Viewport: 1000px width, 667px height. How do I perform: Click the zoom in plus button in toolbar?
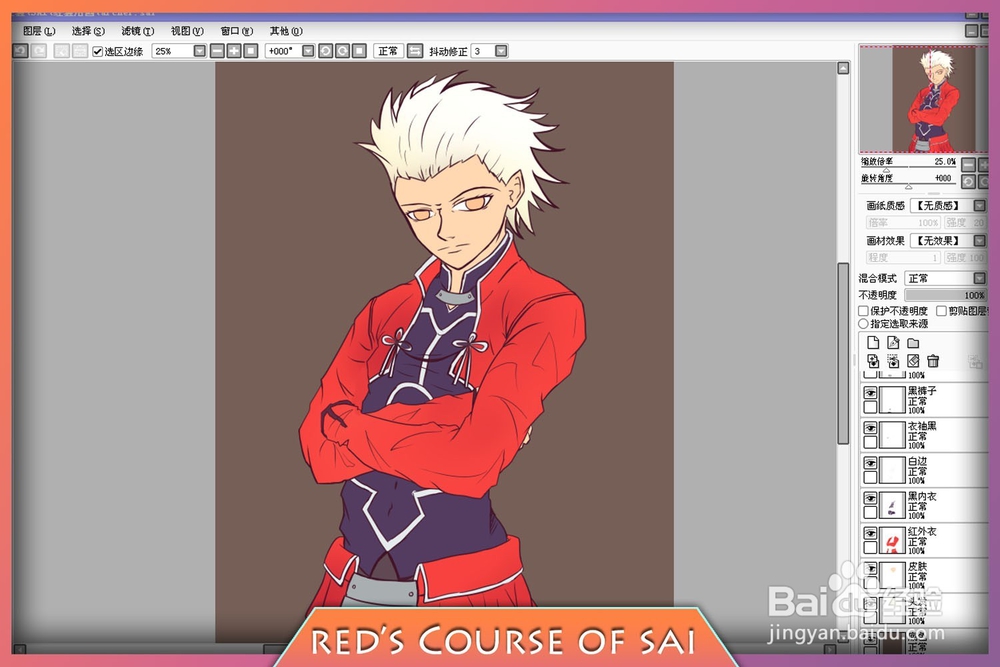pyautogui.click(x=234, y=51)
